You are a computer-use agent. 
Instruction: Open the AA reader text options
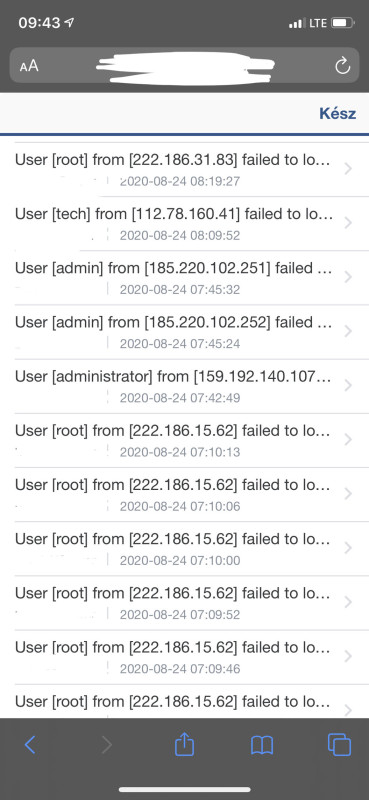(29, 66)
